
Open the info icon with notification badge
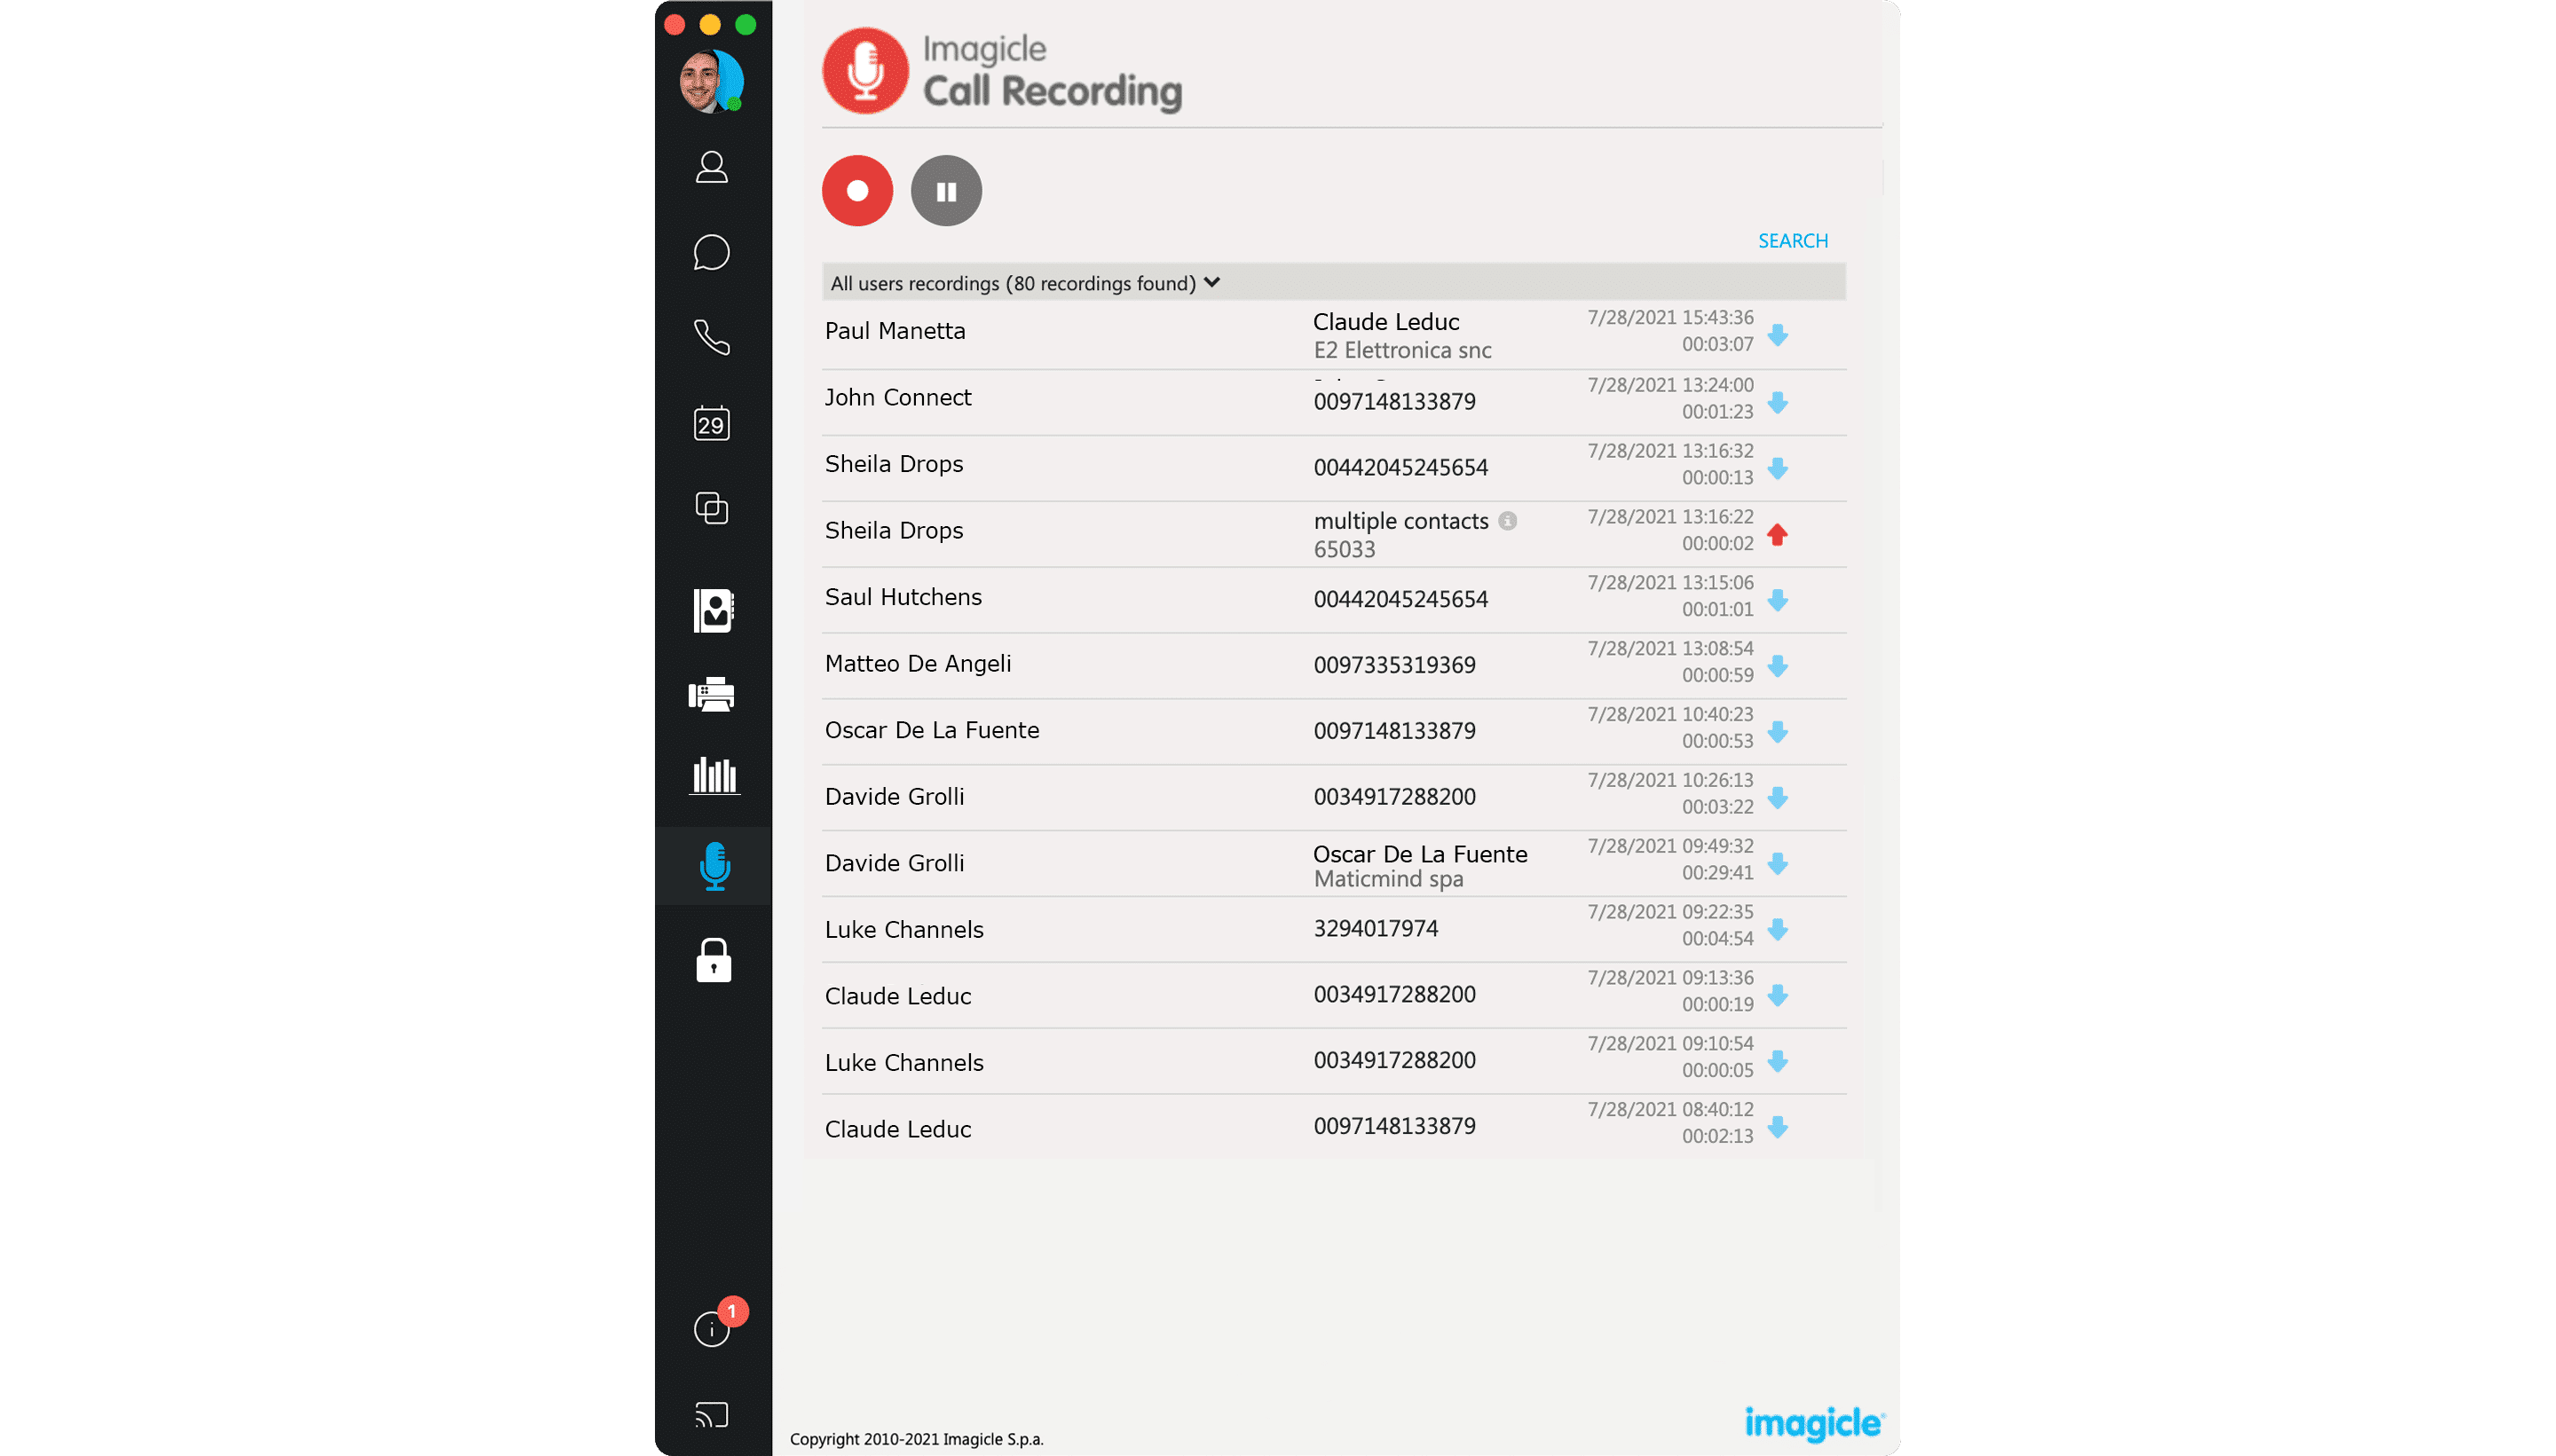[711, 1329]
